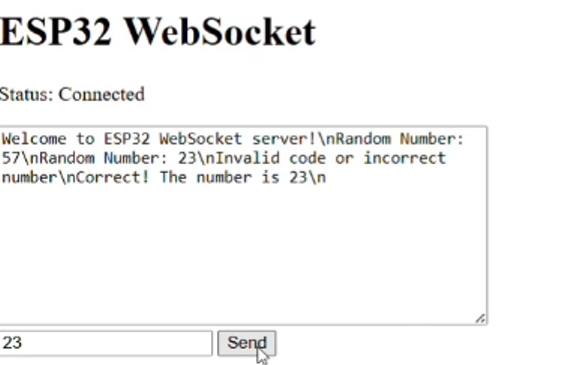
Task: Click the Send button
Action: tap(247, 343)
